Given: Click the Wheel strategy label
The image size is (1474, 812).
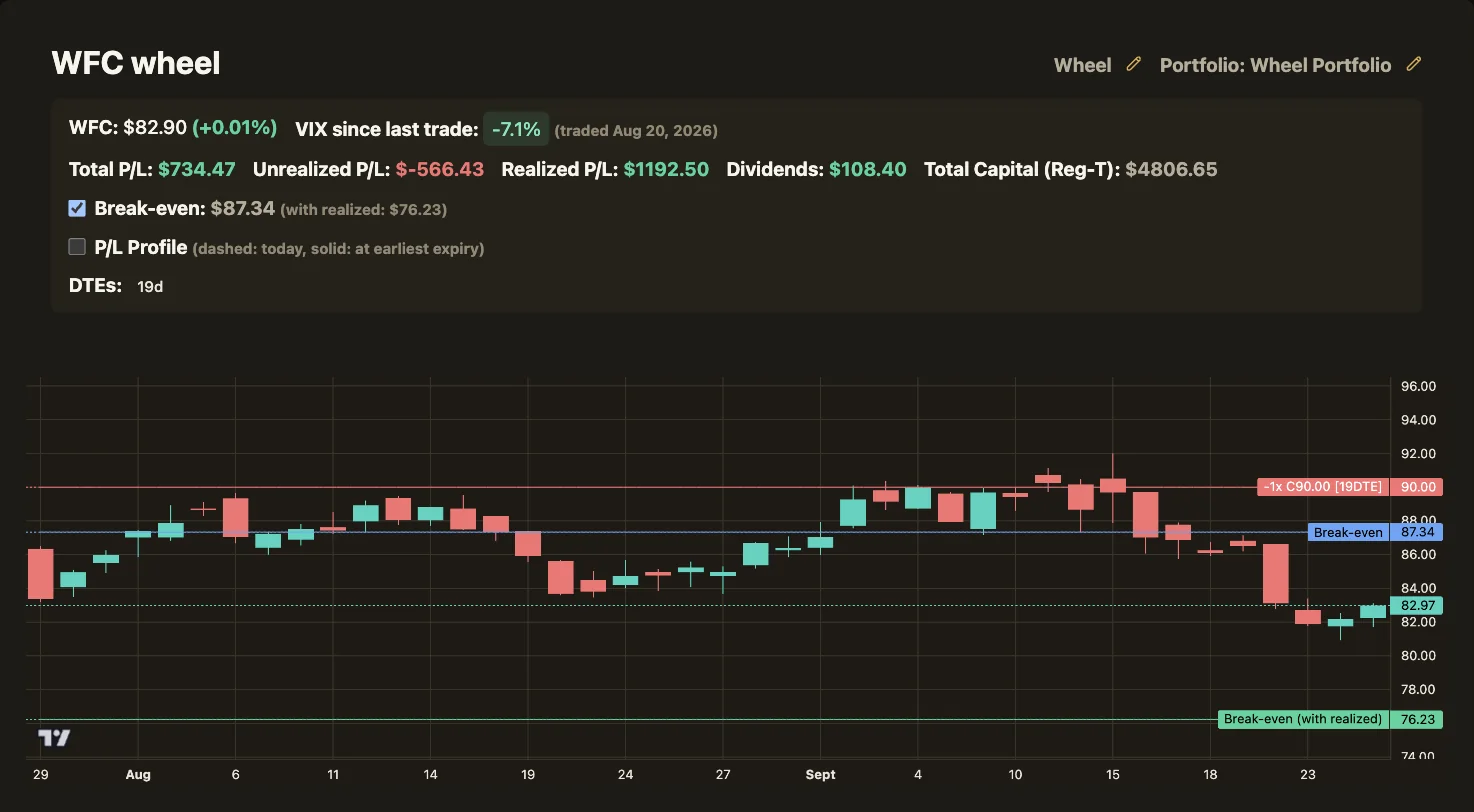Looking at the screenshot, I should [x=1082, y=65].
